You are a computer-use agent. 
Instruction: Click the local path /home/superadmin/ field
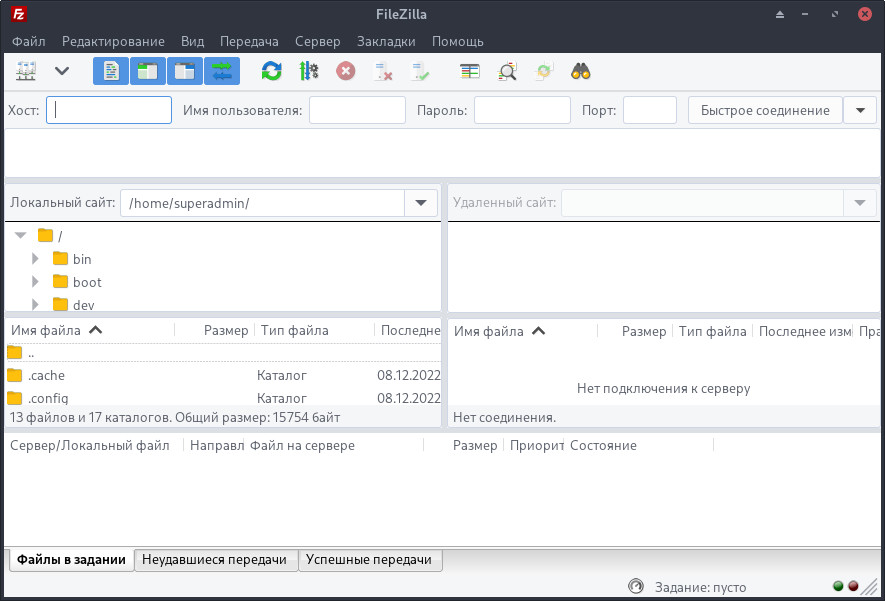262,203
